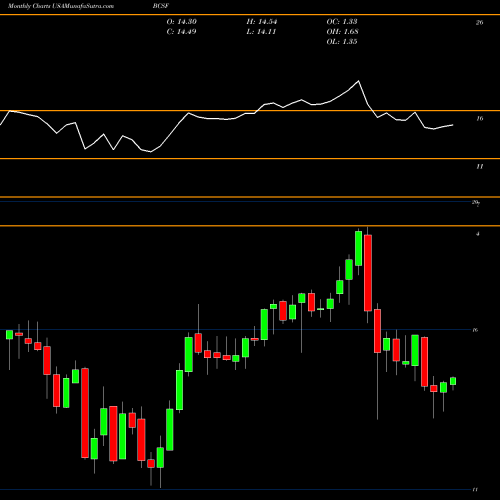Click the 26 axis label on line chart
This screenshot has width=500, height=500.
tap(479, 23)
